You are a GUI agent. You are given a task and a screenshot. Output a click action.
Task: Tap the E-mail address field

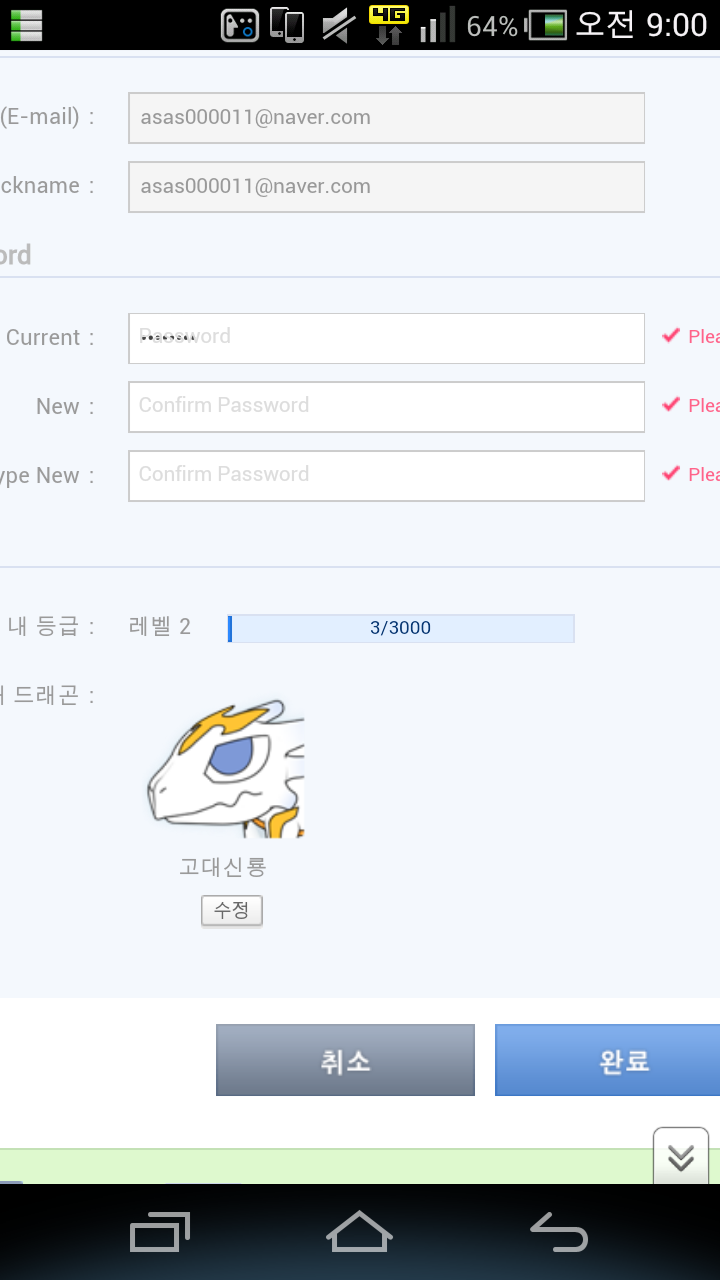(386, 118)
